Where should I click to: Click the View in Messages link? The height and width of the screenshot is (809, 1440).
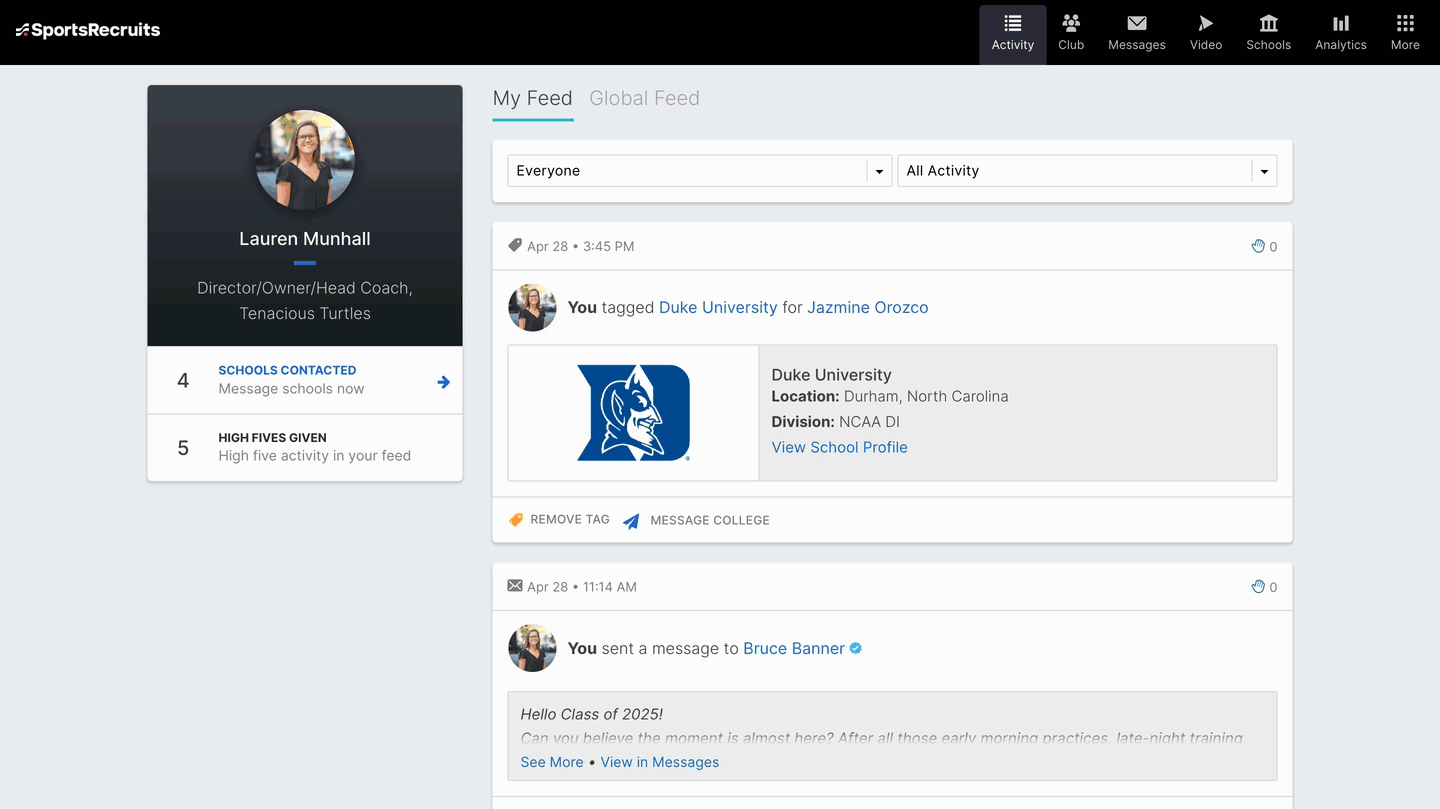pos(660,762)
